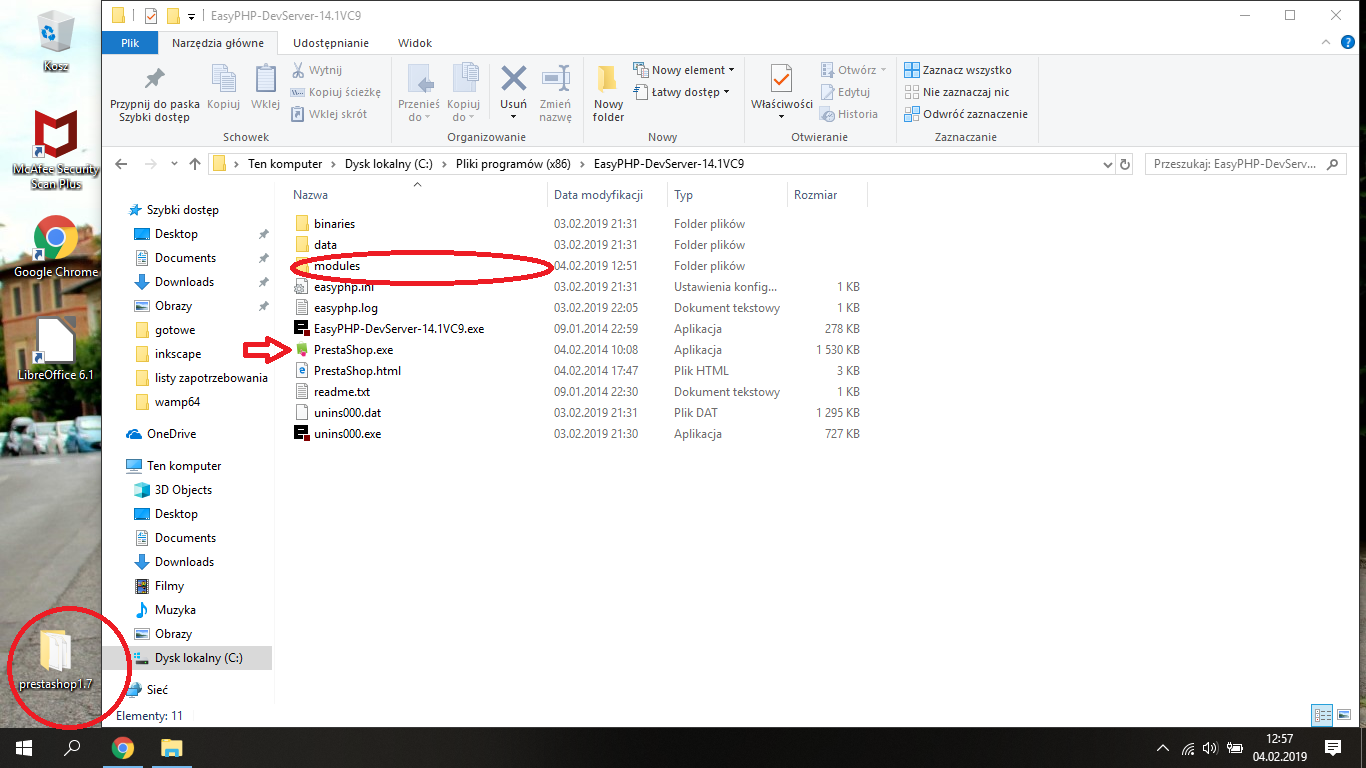Select unins000.dat file
The image size is (1366, 768).
tap(337, 413)
